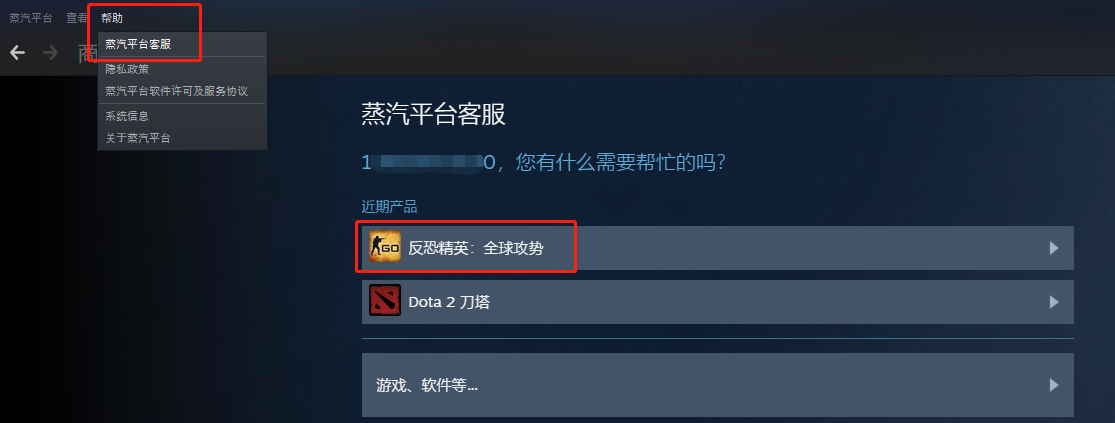This screenshot has height=423, width=1115.
Task: Open 反恐精英:全球攻势 support entry
Action: (717, 248)
